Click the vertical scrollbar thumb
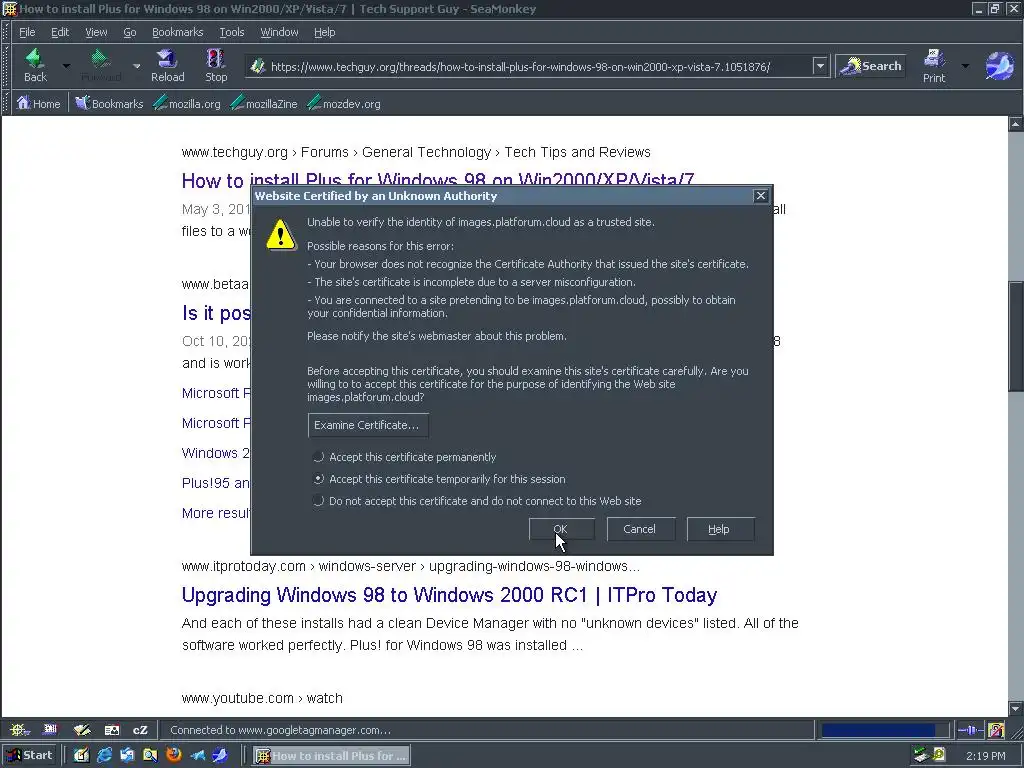1024x768 pixels. coord(1016,336)
